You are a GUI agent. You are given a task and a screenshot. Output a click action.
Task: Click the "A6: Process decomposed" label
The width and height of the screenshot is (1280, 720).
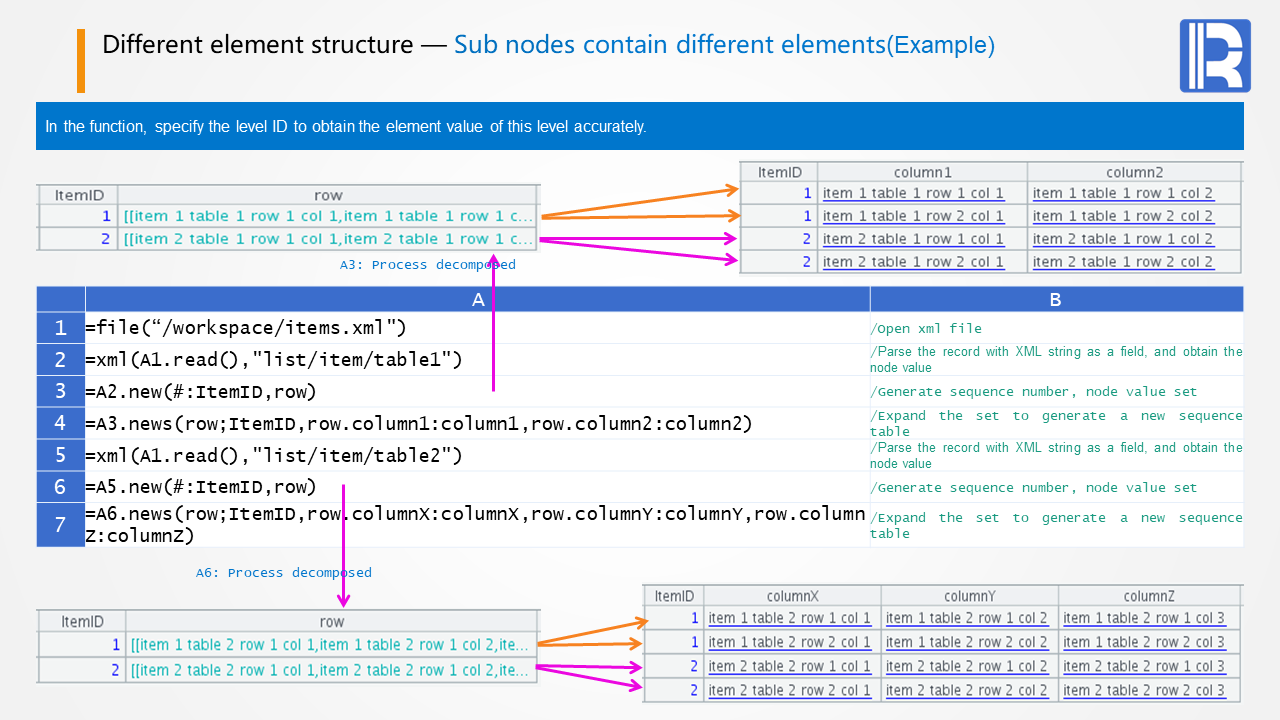coord(283,573)
